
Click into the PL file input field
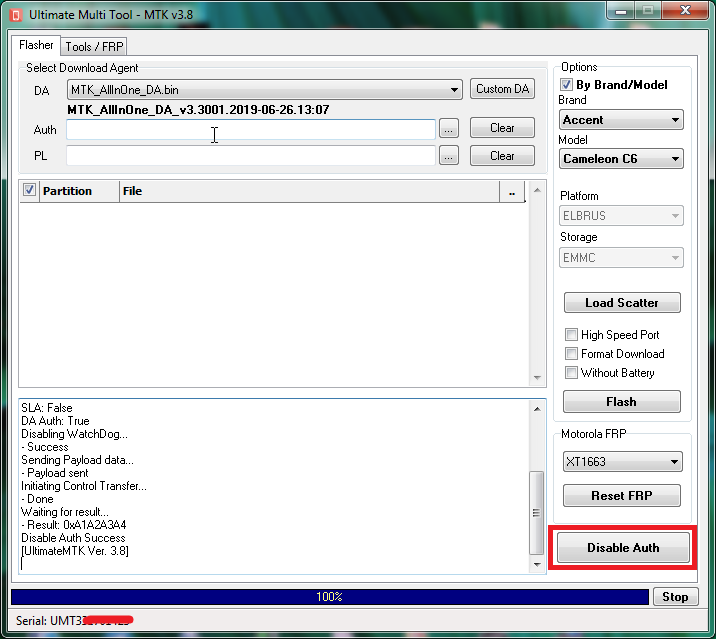click(251, 156)
